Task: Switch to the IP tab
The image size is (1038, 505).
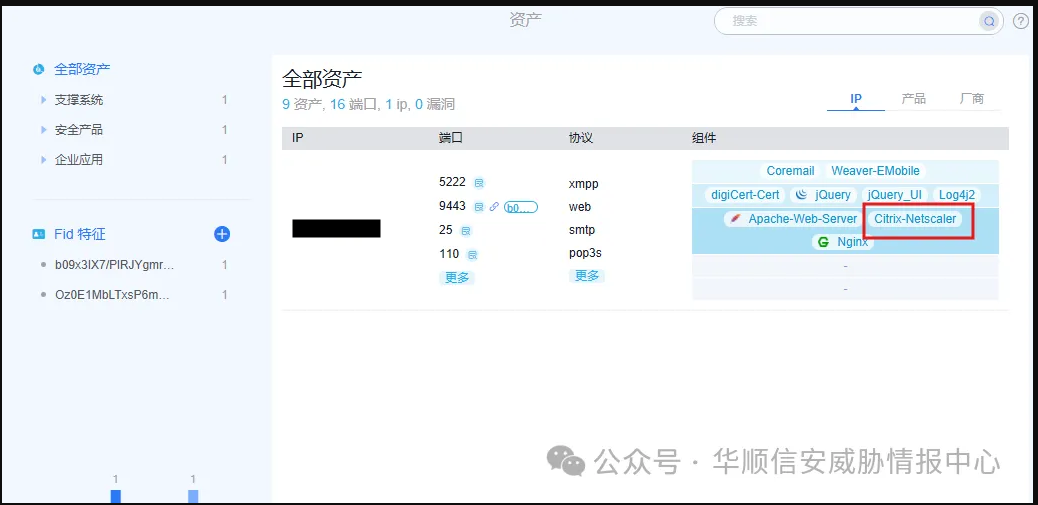Action: click(856, 99)
